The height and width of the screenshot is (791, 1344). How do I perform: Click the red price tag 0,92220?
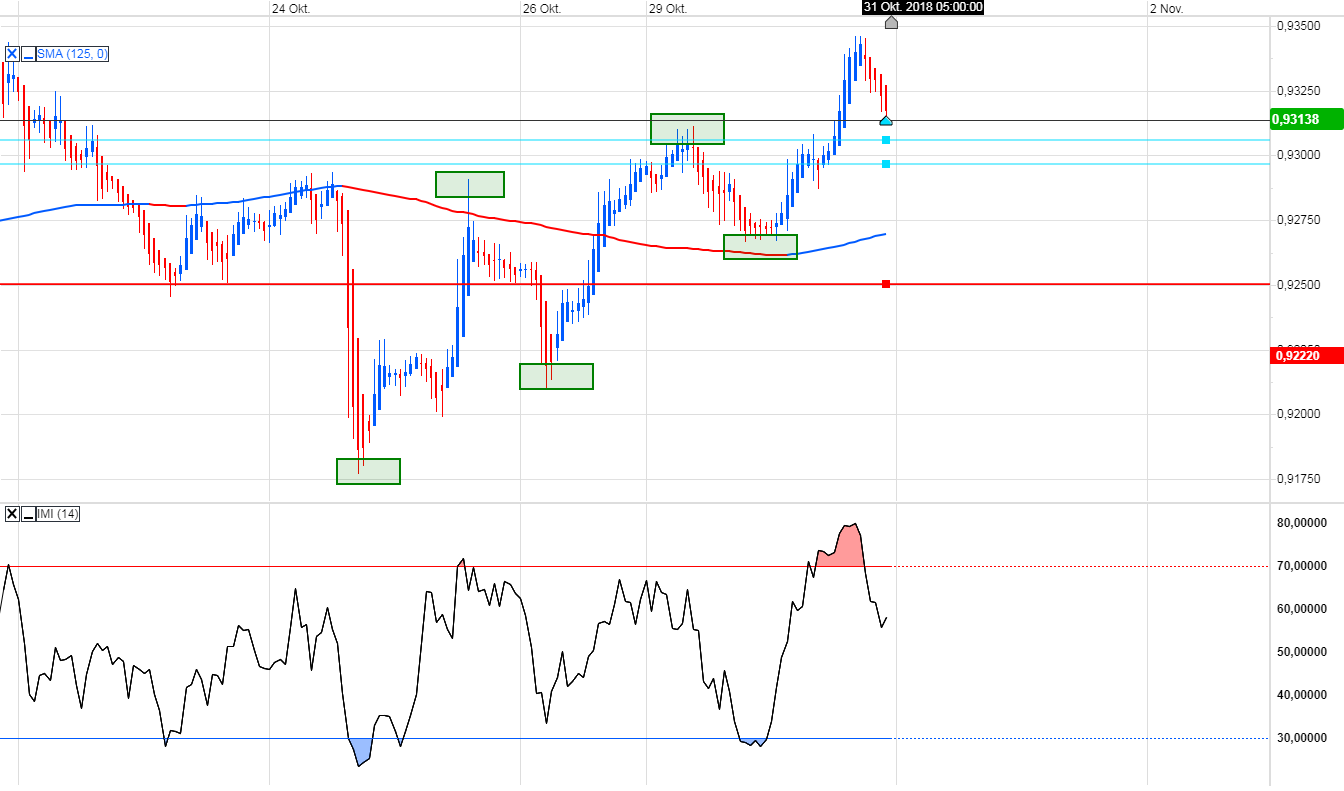point(1301,355)
